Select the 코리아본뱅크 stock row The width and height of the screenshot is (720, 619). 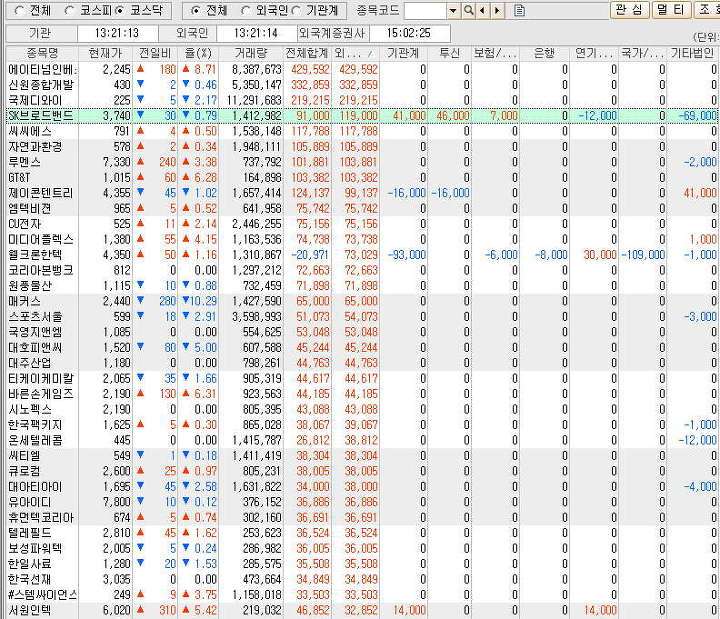click(363, 270)
